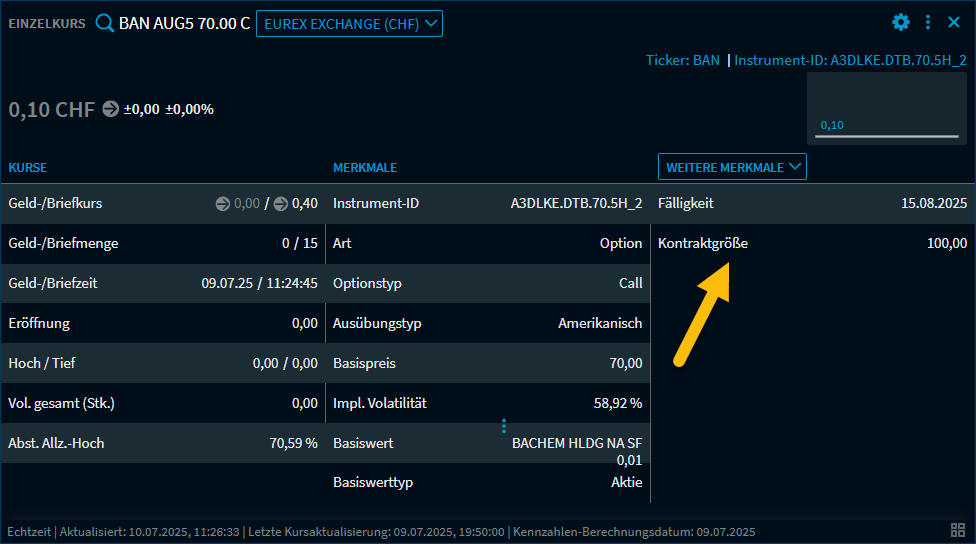Click the Kontraktgröße row label
Image resolution: width=976 pixels, height=544 pixels.
click(703, 243)
